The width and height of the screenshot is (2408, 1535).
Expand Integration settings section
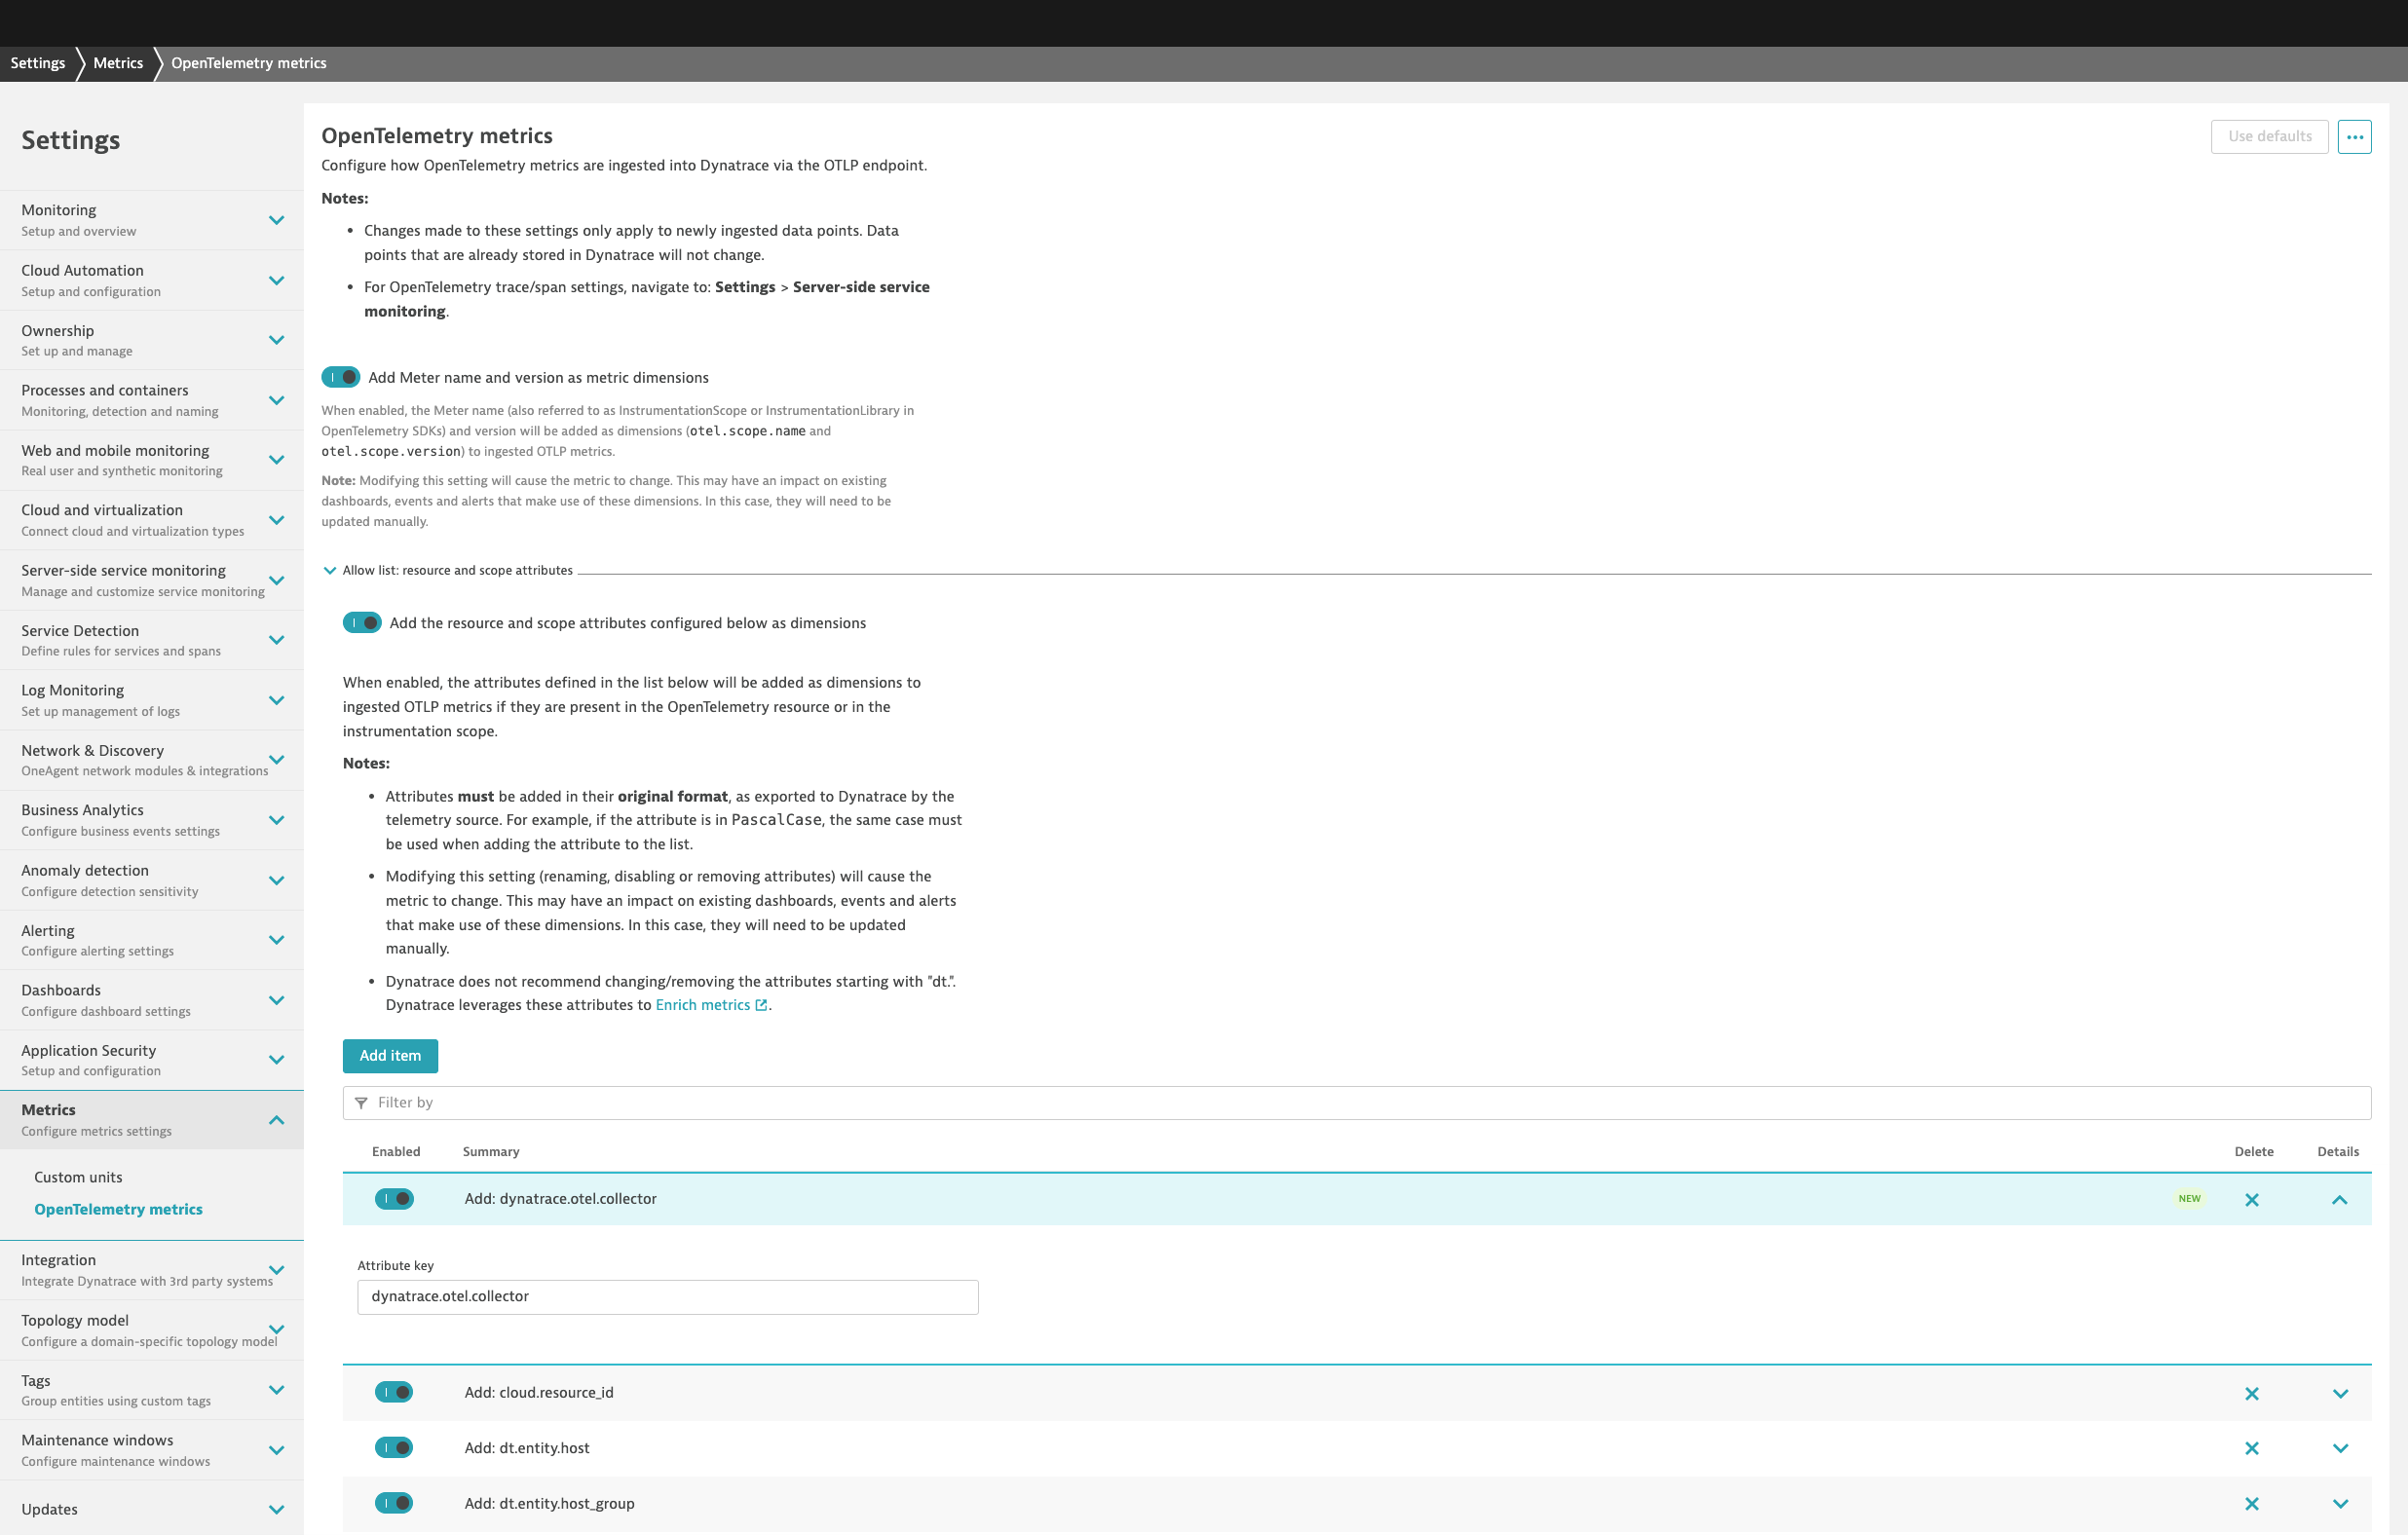[x=277, y=1270]
